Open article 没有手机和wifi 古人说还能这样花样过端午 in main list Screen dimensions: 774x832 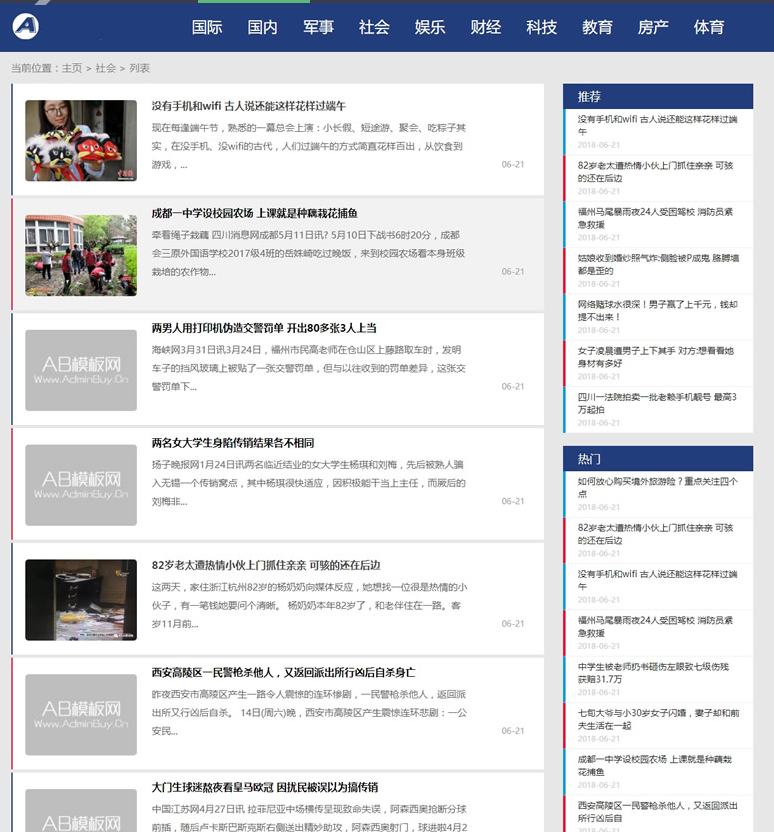[x=248, y=106]
